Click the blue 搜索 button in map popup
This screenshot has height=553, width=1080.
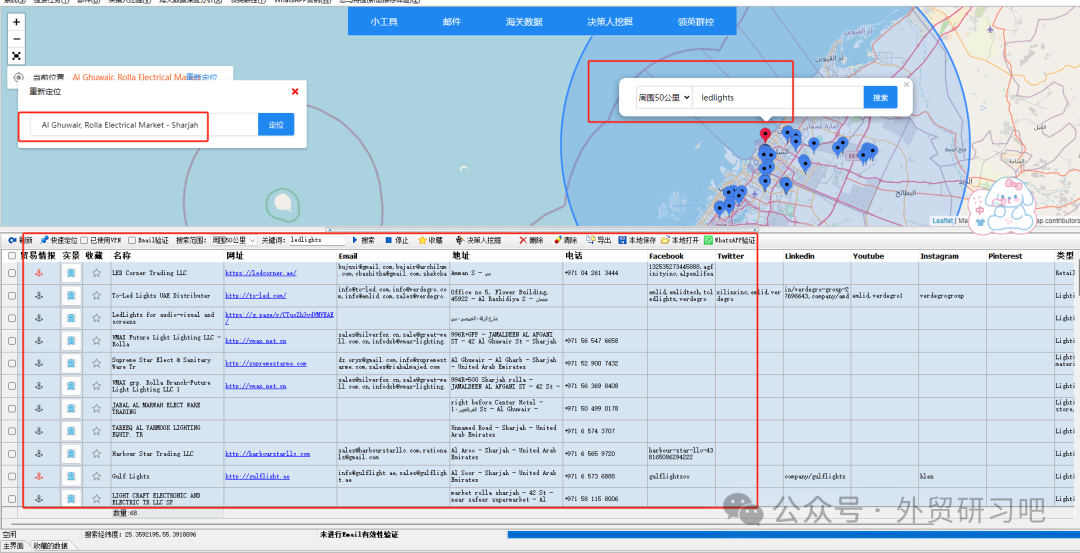point(880,98)
